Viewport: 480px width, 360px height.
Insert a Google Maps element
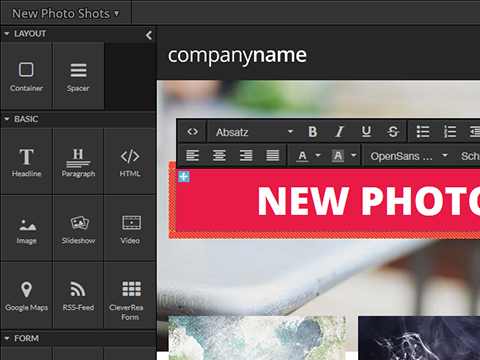point(26,295)
